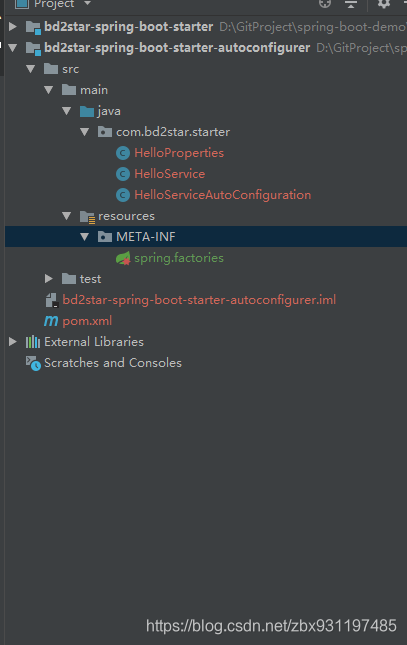The height and width of the screenshot is (645, 407).
Task: Expand the test folder
Action: (x=49, y=279)
